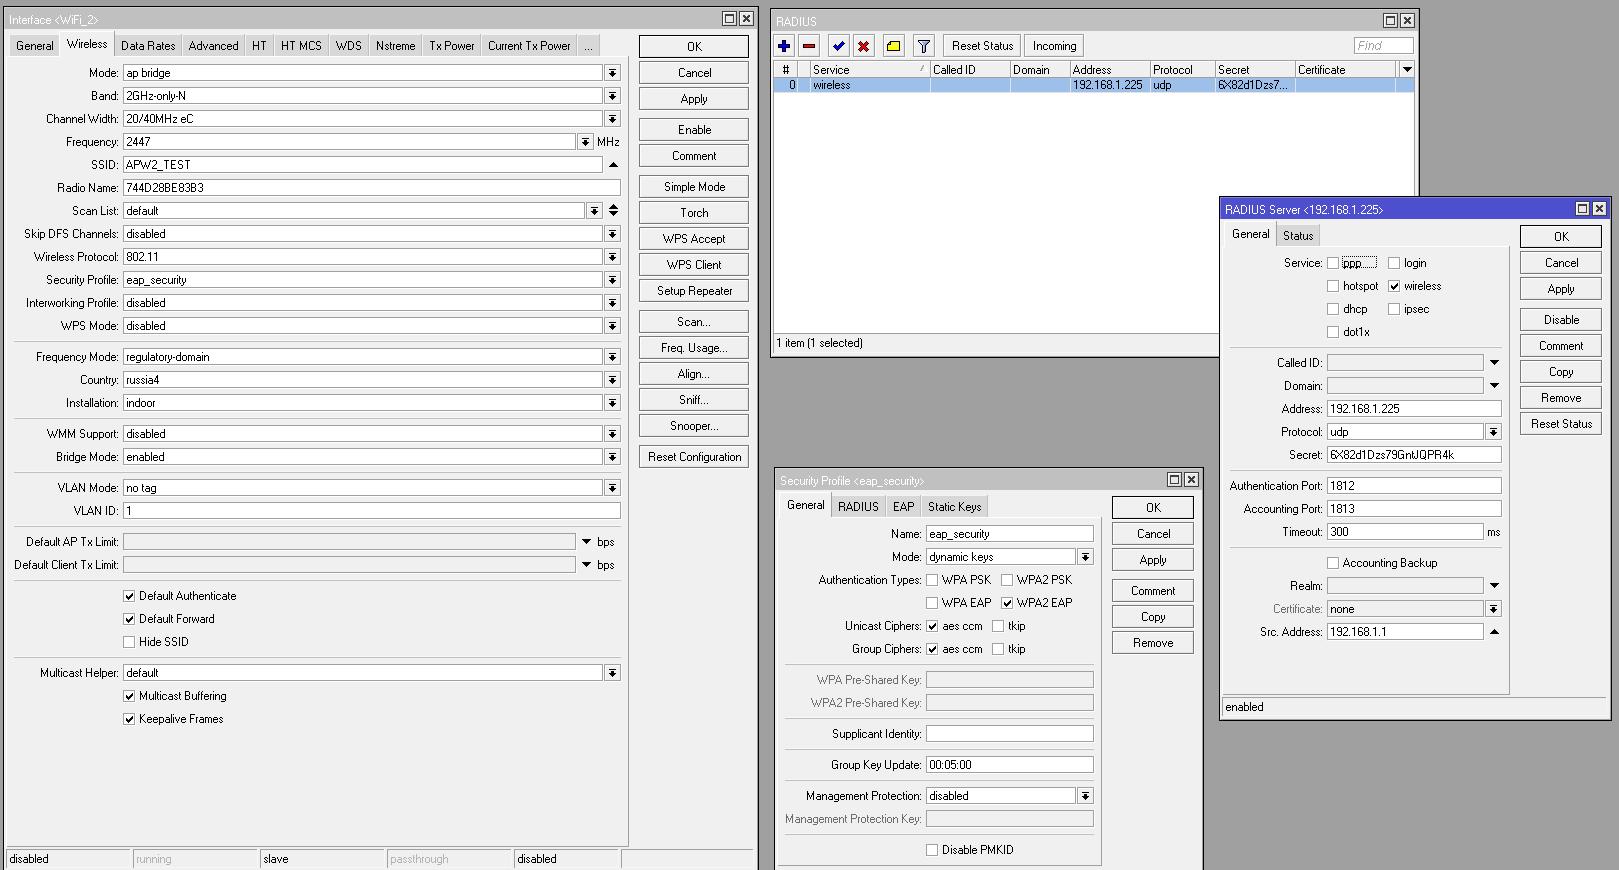This screenshot has width=1619, height=870.
Task: Toggle Default Forward checkbox
Action: [x=129, y=619]
